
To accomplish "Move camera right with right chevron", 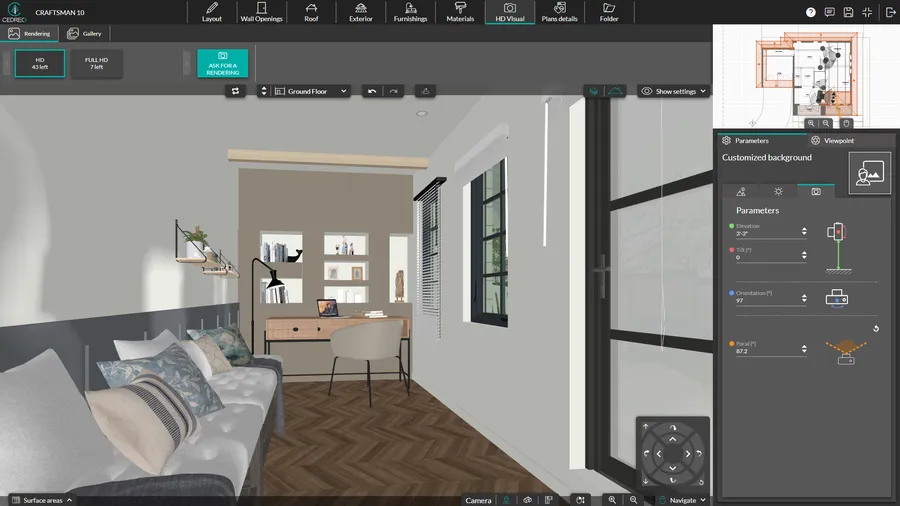I will tap(688, 453).
